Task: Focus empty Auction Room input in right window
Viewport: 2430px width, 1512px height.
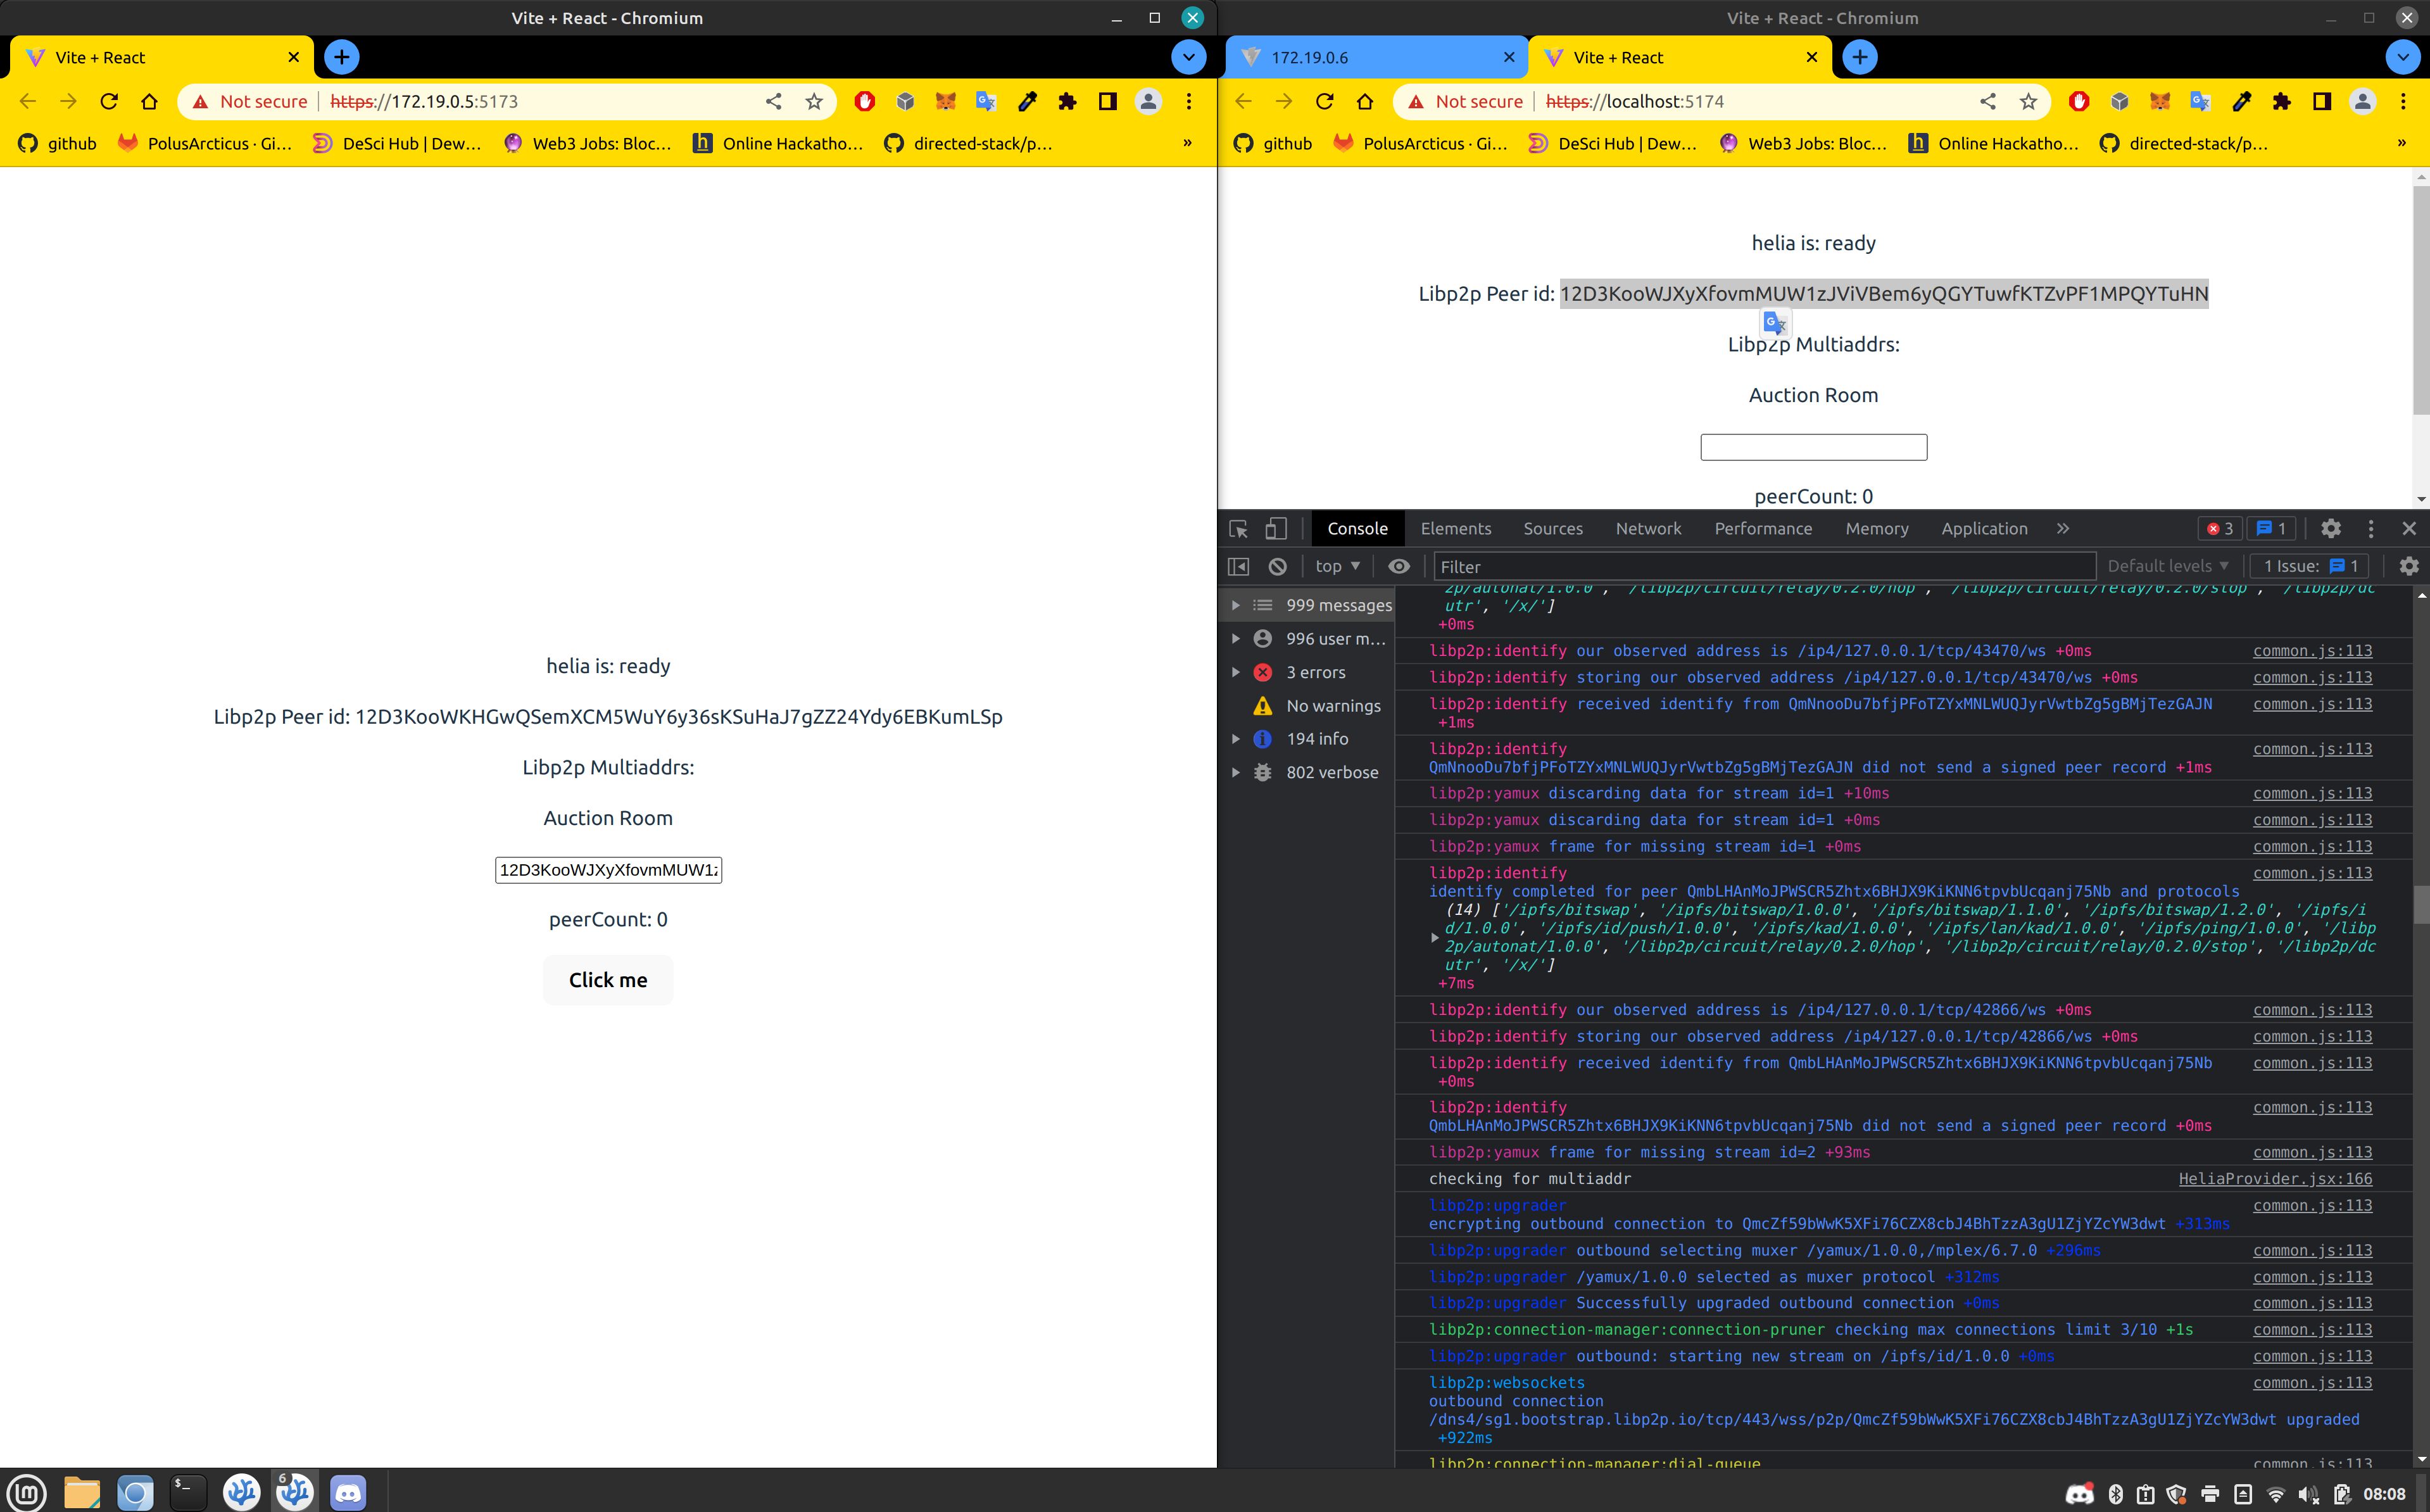Action: 1813,447
